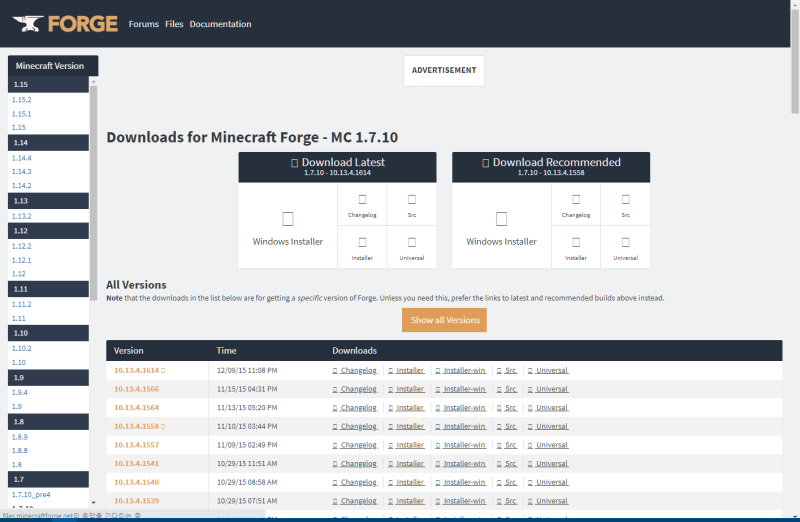
Task: Click the version list scroll up arrow
Action: pyautogui.click(x=93, y=81)
